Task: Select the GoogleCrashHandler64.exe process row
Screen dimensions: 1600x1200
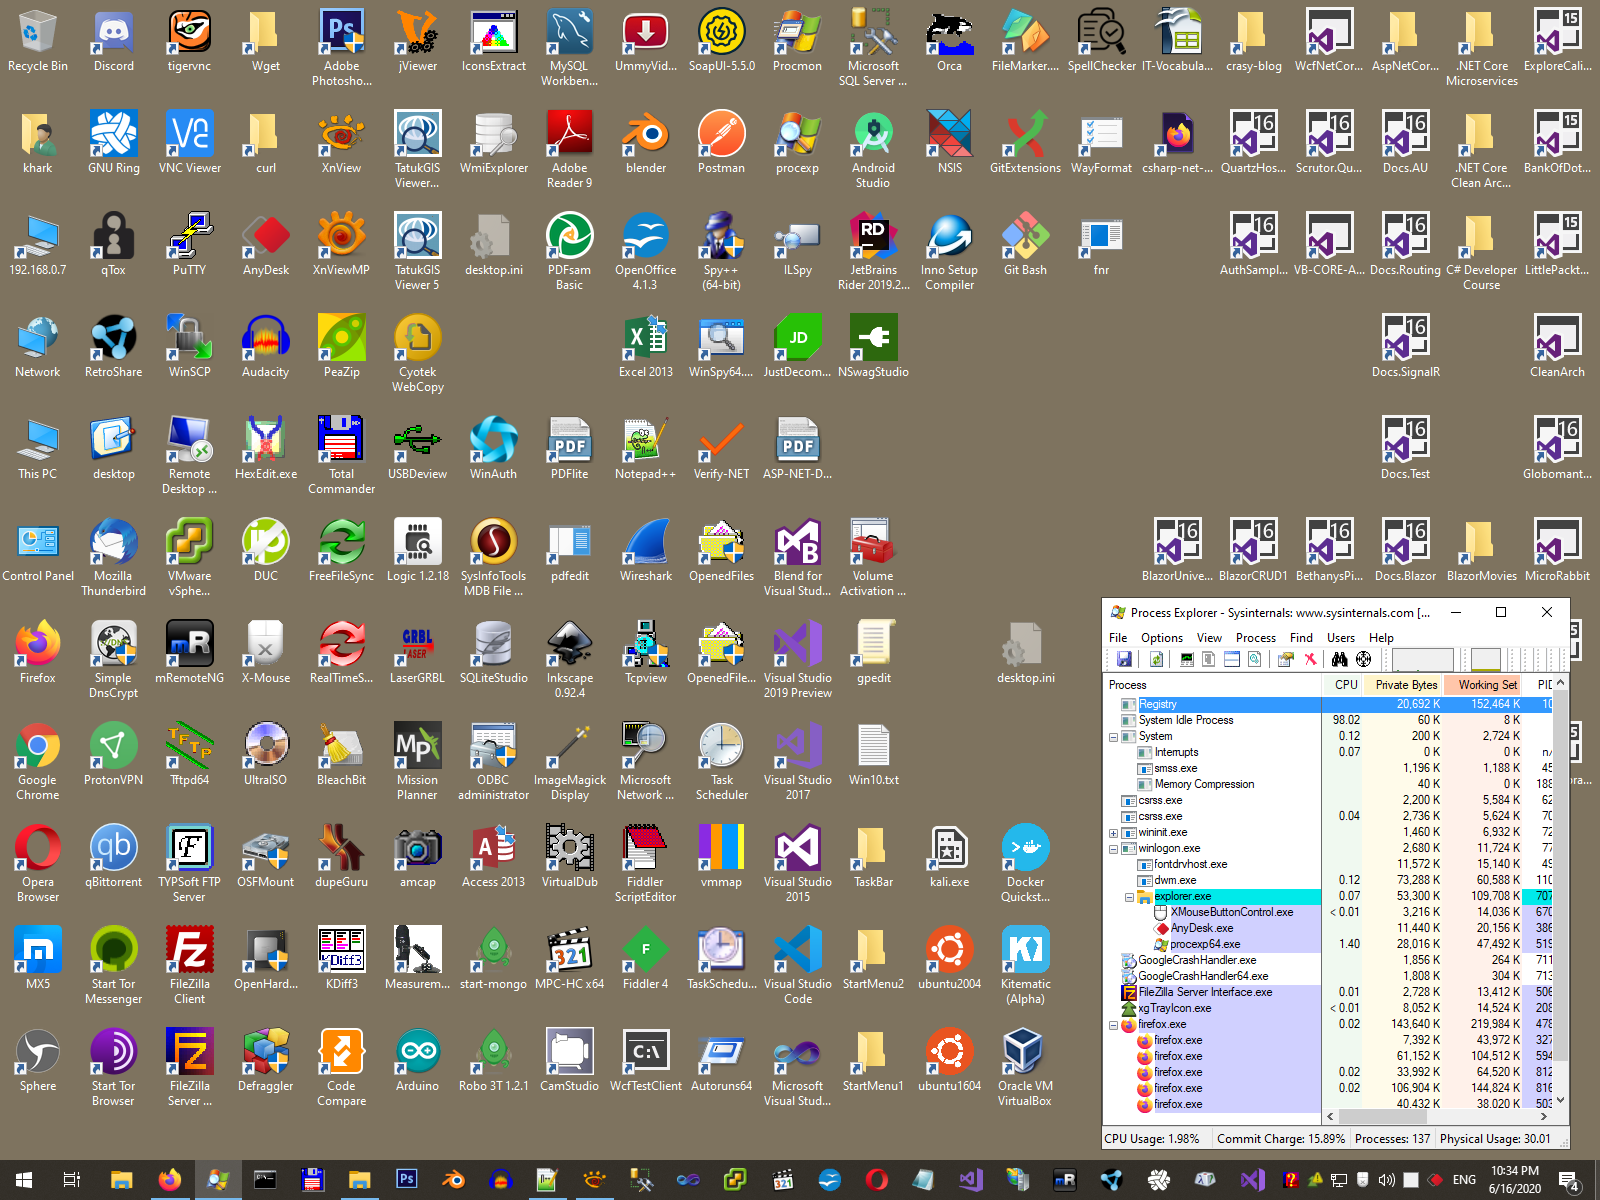Action: (1329, 976)
